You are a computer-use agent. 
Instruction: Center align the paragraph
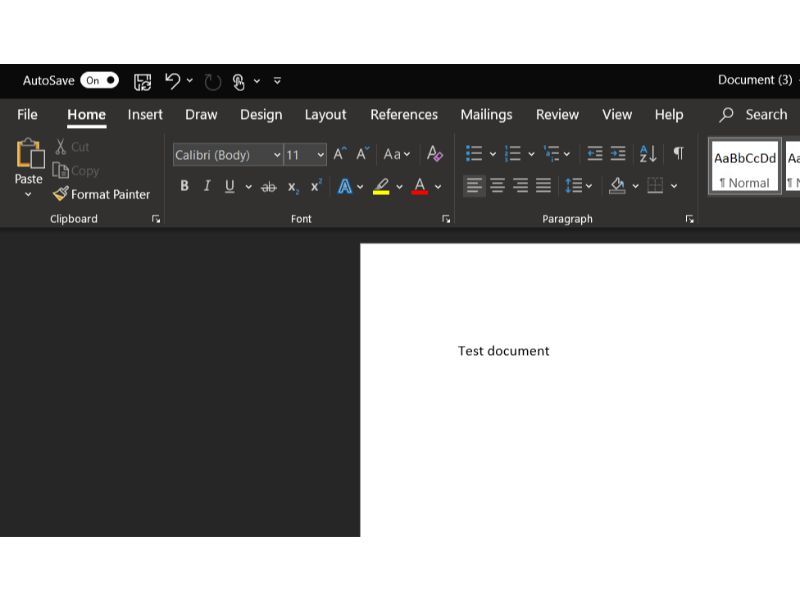(497, 185)
